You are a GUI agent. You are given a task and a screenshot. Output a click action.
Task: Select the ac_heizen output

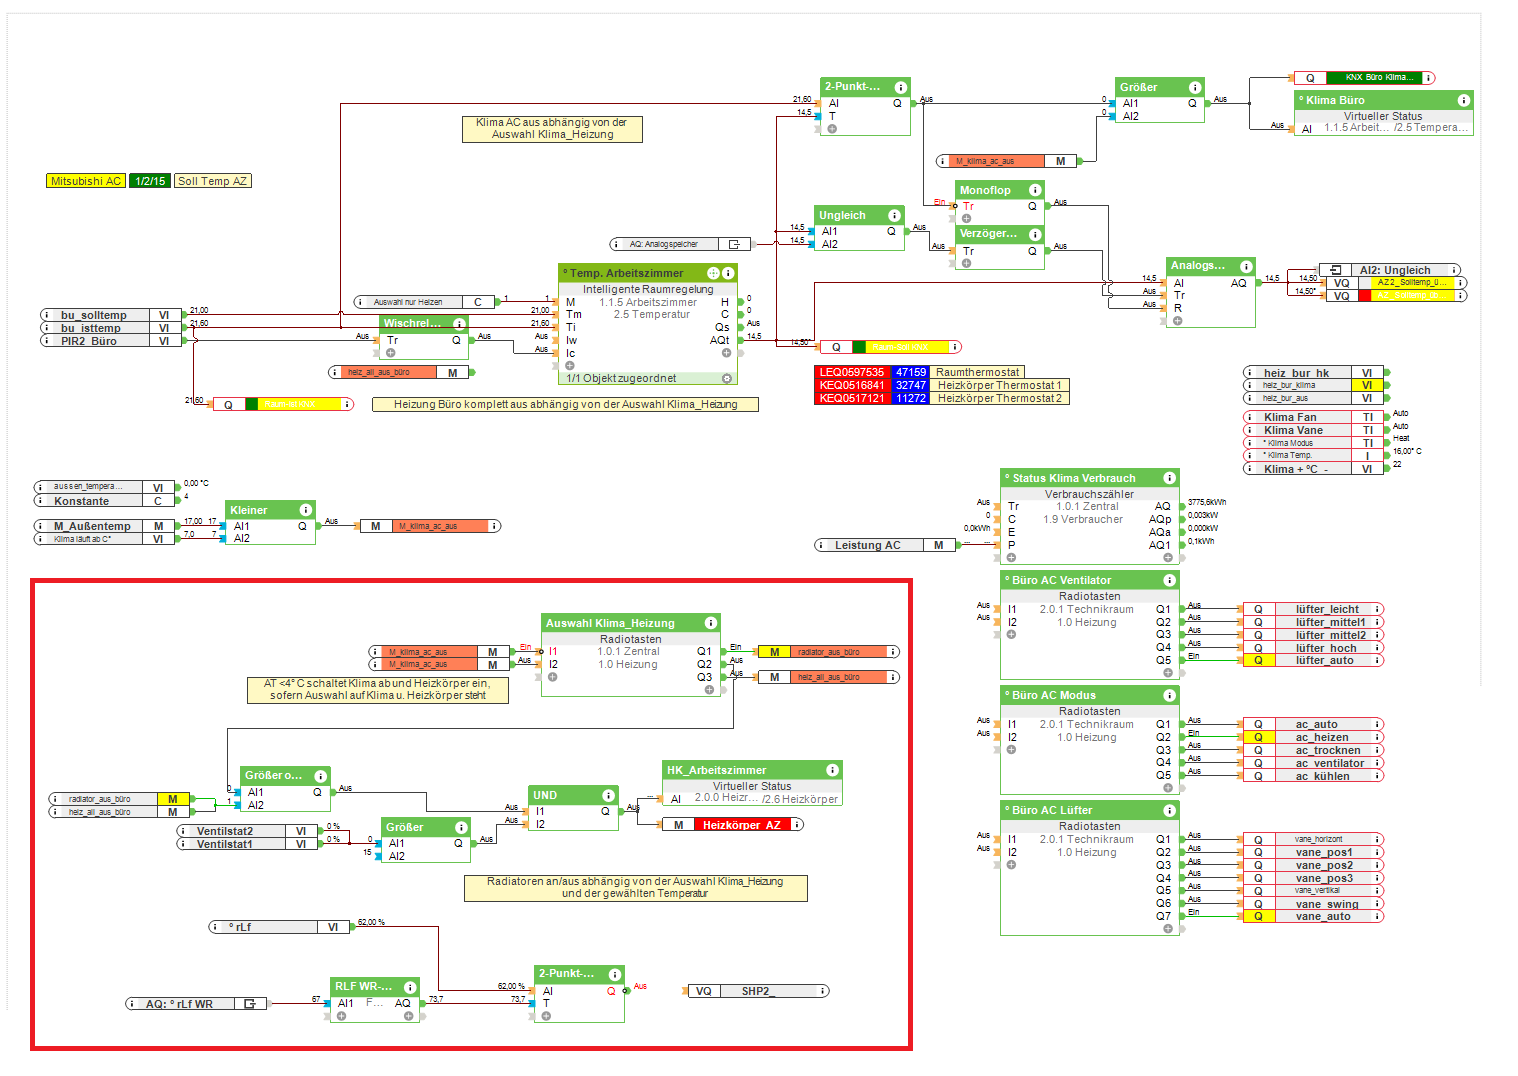(1313, 737)
